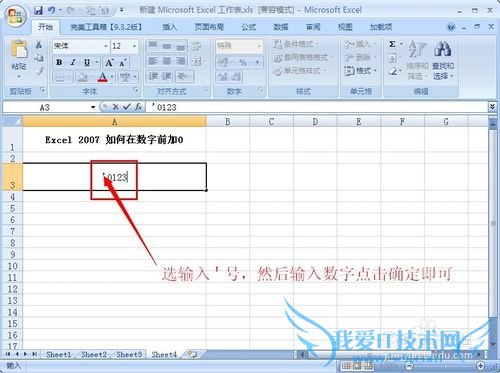Open the 公式 (Formulas) tab
Screen dimensions: 500x373
point(249,27)
